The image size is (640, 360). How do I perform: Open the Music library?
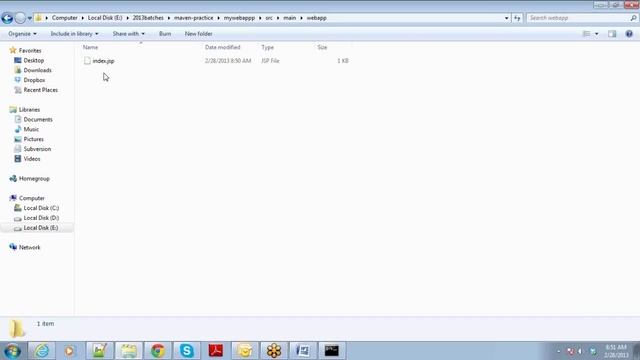31,129
